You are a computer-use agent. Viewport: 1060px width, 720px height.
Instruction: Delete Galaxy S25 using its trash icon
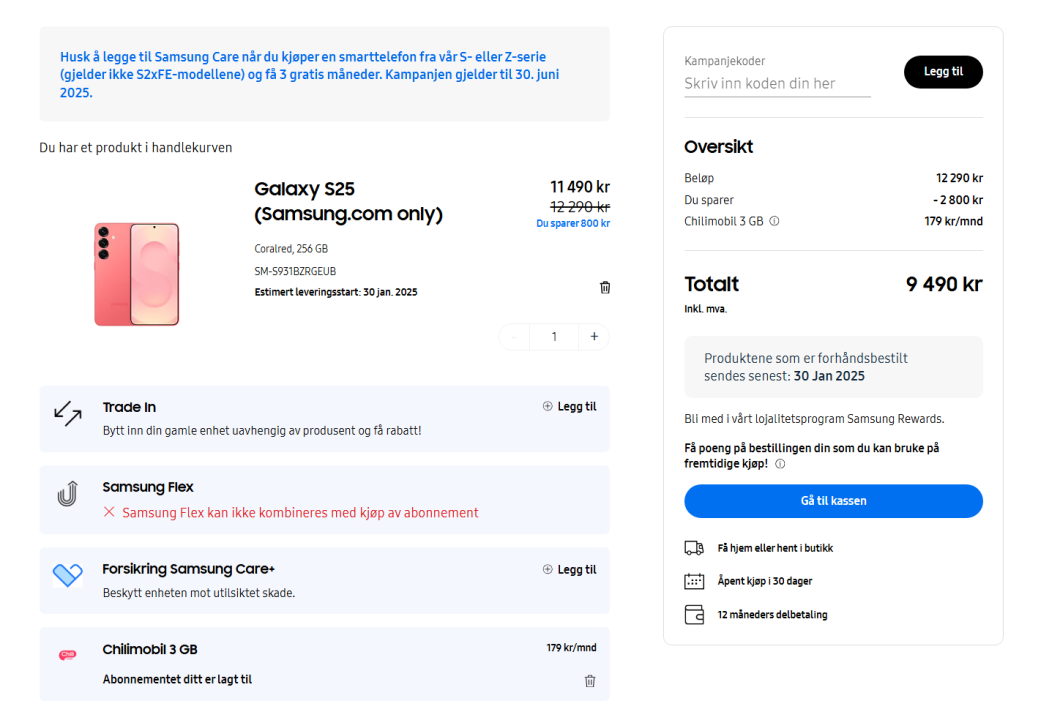tap(605, 288)
